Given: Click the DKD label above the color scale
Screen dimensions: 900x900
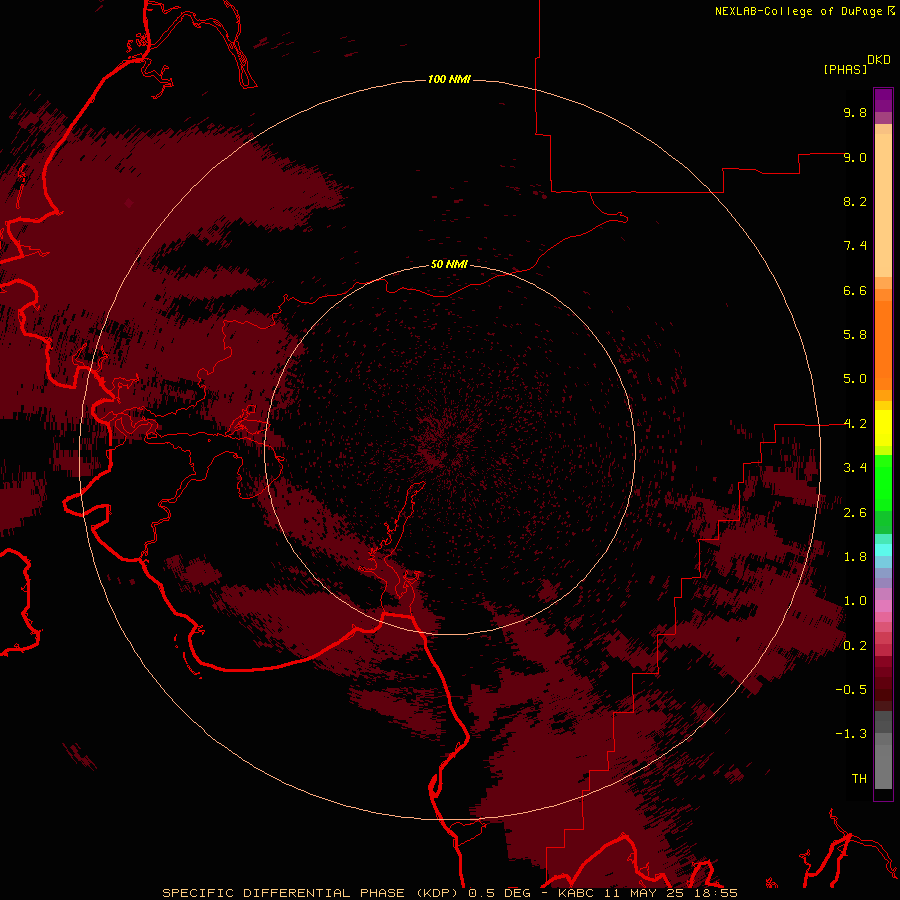Looking at the screenshot, I should (879, 59).
